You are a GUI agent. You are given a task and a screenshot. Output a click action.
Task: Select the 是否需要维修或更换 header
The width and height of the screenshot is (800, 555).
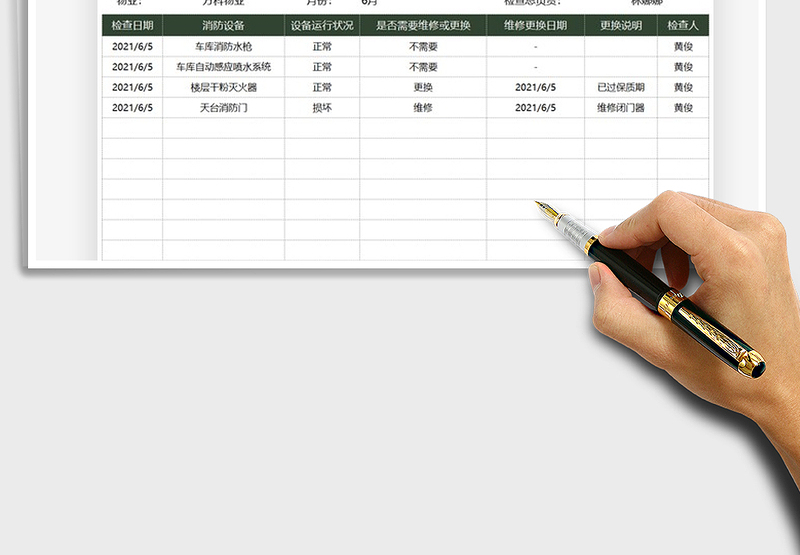click(x=423, y=26)
